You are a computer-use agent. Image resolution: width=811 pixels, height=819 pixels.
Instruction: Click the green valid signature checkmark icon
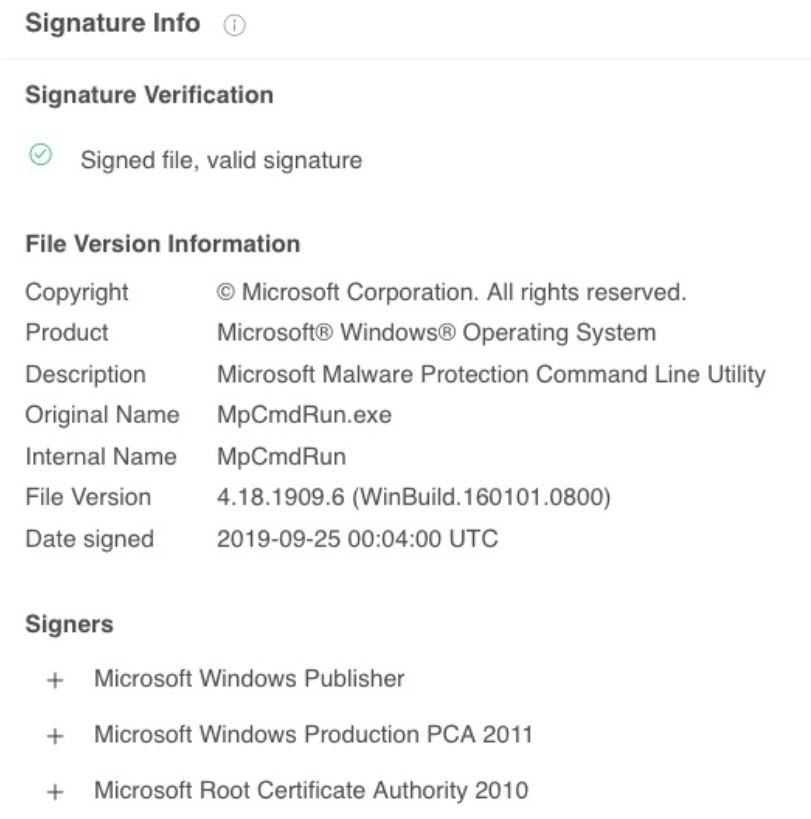click(41, 155)
